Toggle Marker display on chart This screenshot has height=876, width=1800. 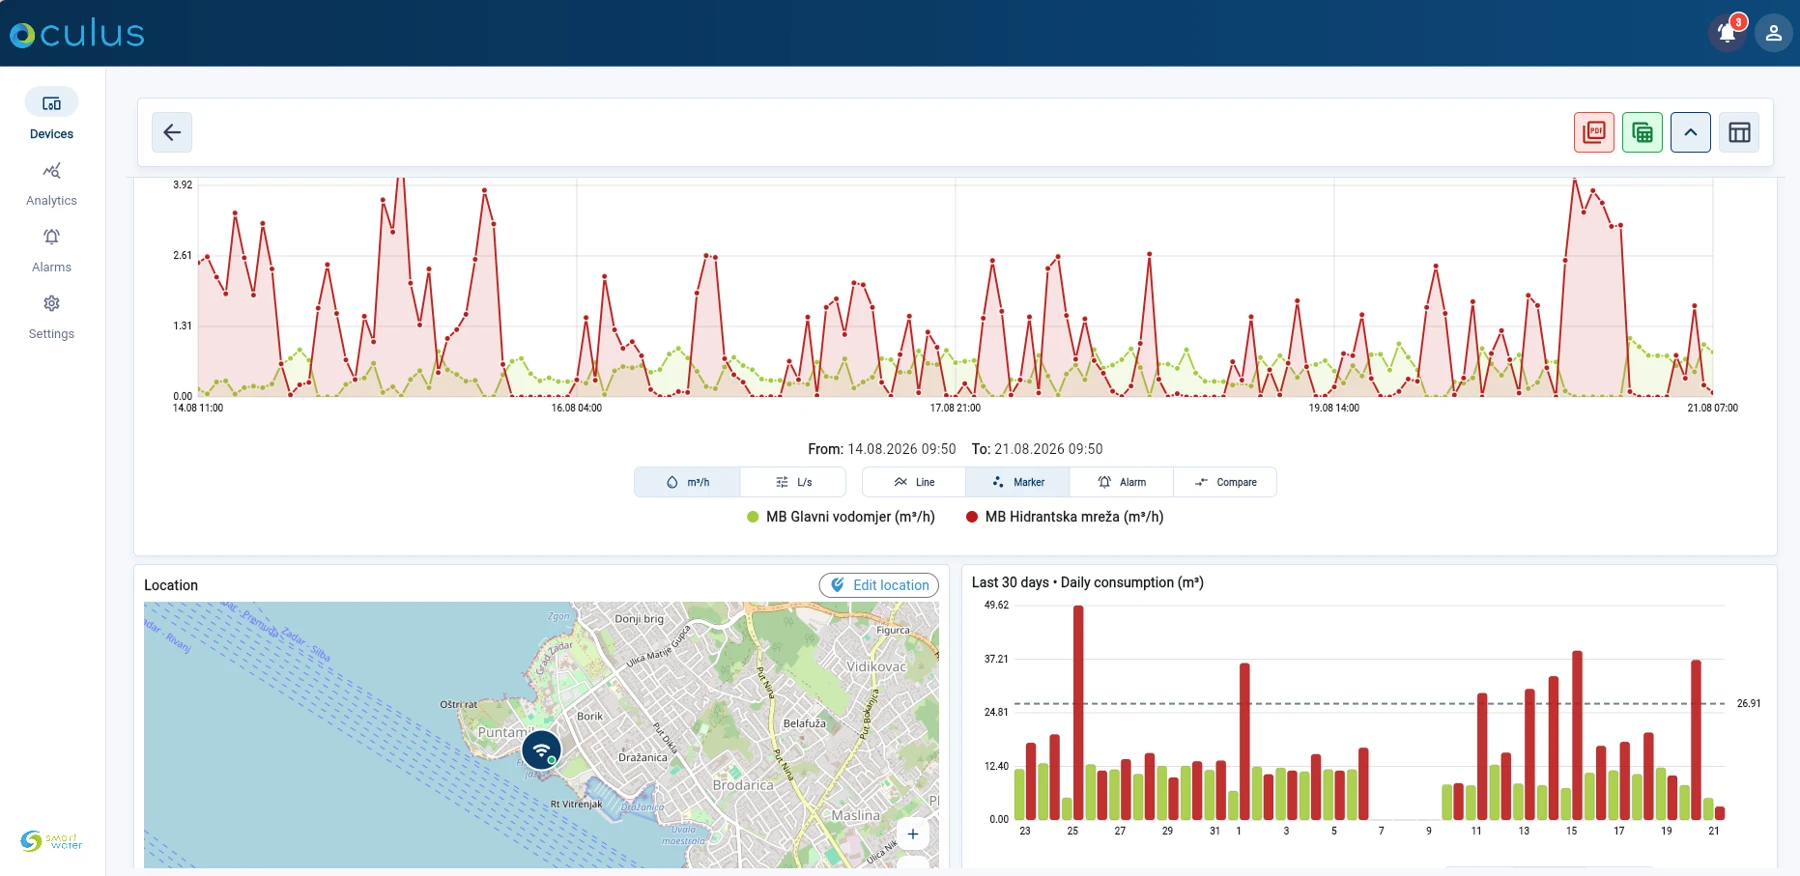coord(1017,482)
